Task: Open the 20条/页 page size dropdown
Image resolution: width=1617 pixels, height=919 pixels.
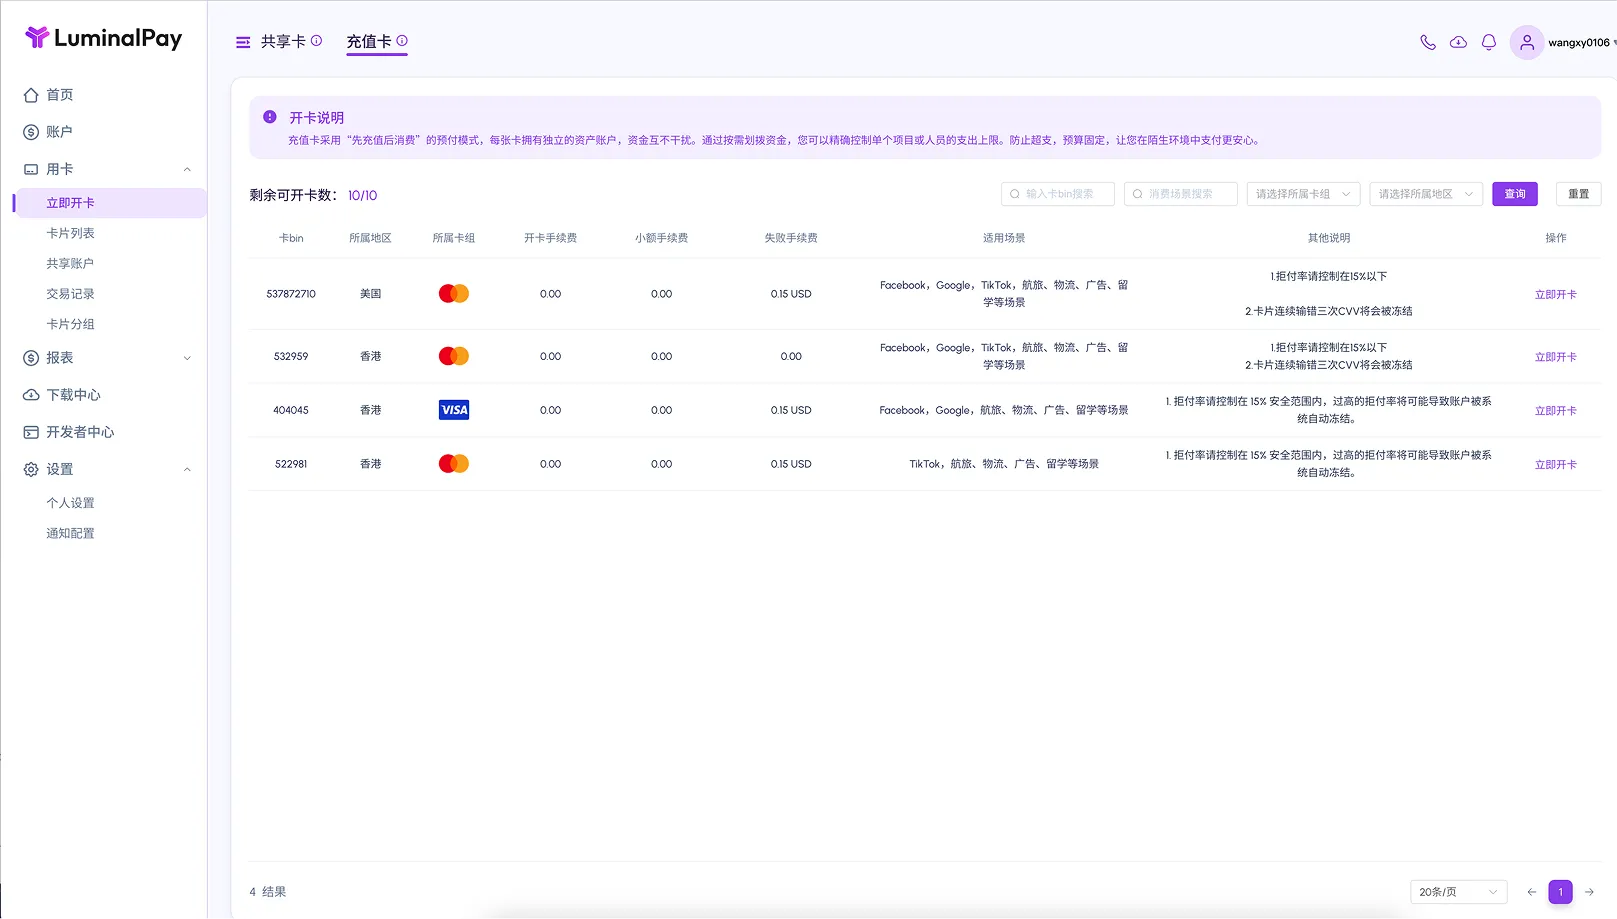Action: pos(1458,892)
